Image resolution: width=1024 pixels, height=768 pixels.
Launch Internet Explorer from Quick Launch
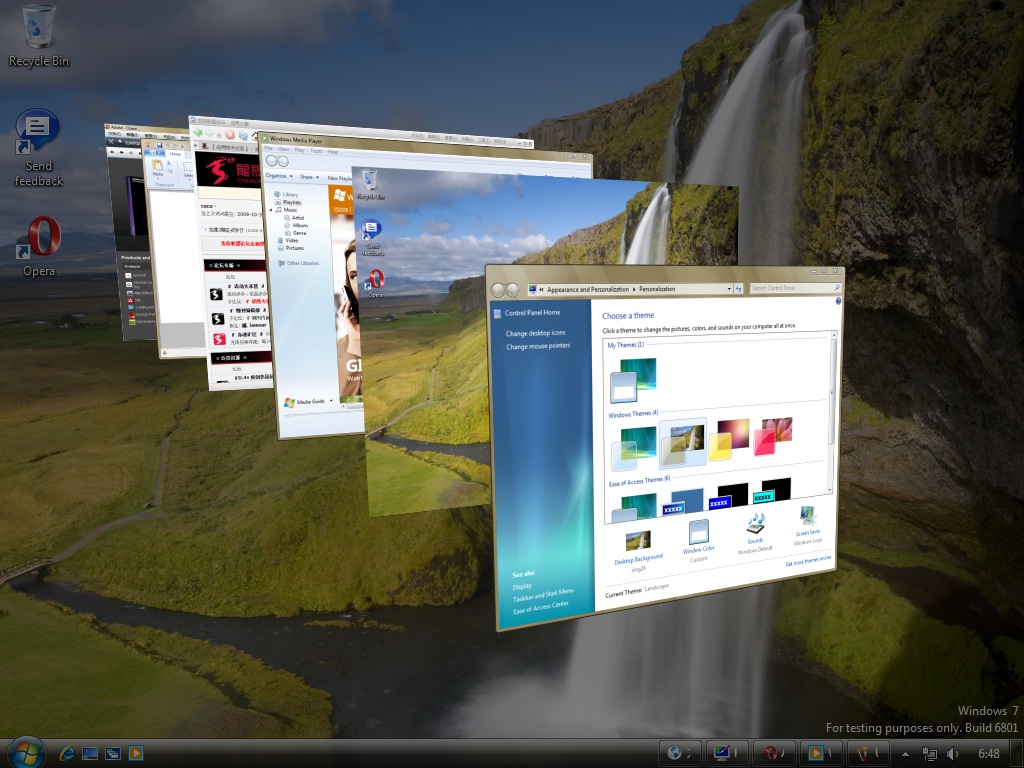point(67,753)
